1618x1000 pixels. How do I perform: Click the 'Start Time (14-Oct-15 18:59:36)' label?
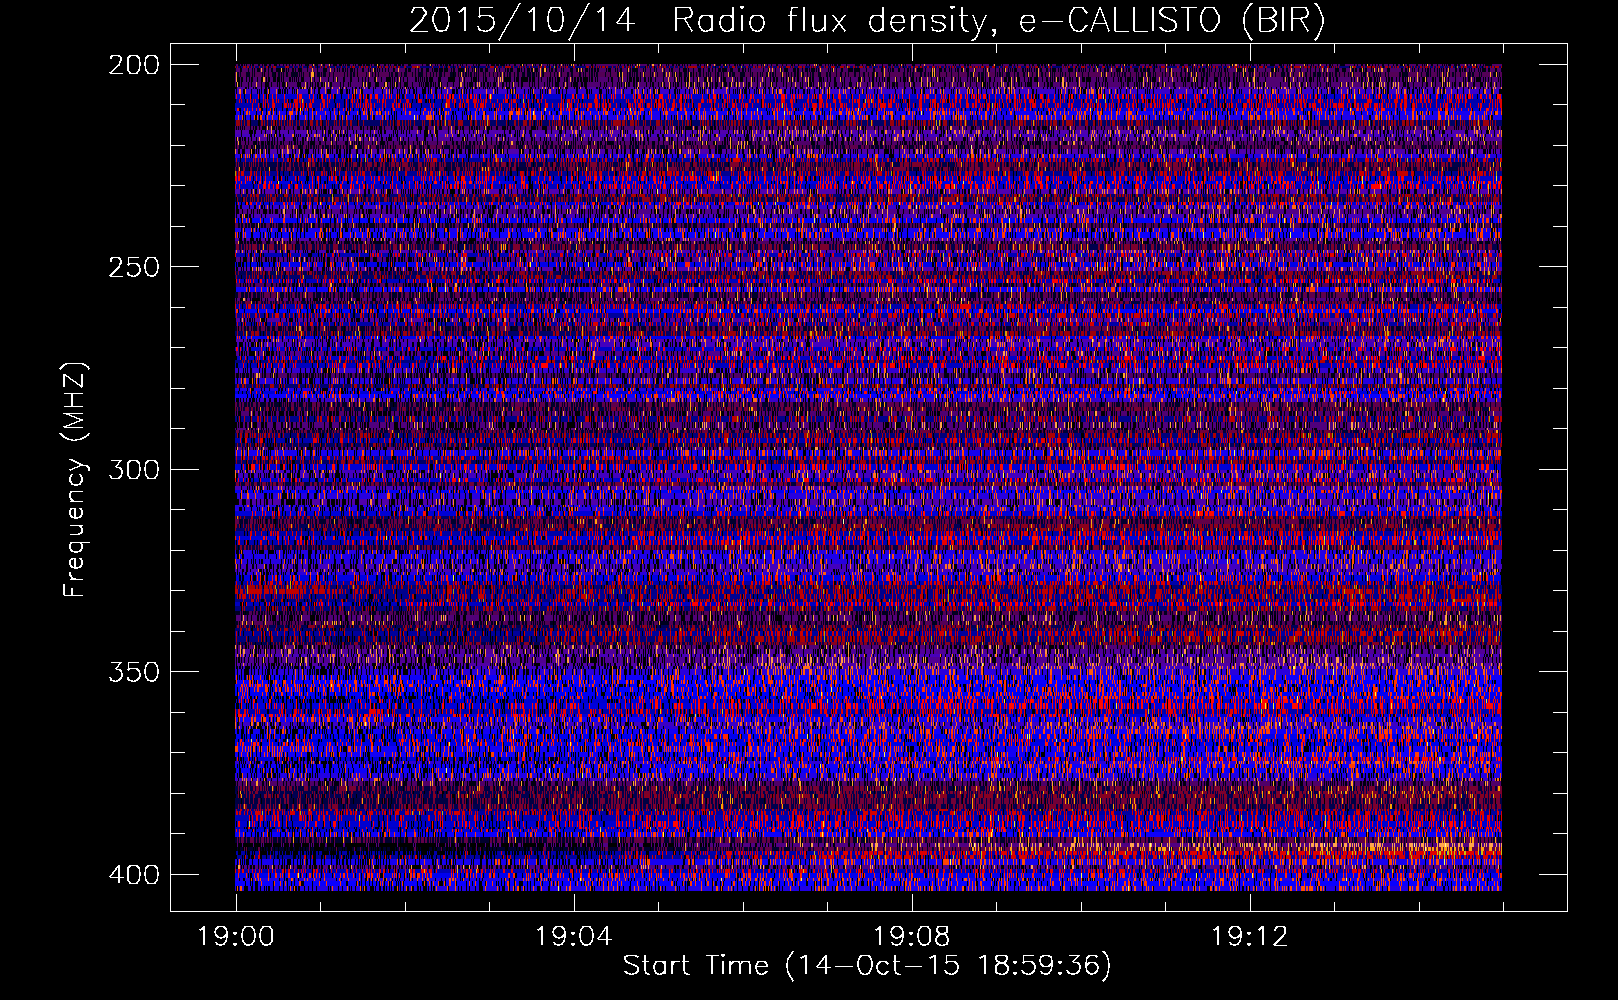tap(867, 966)
